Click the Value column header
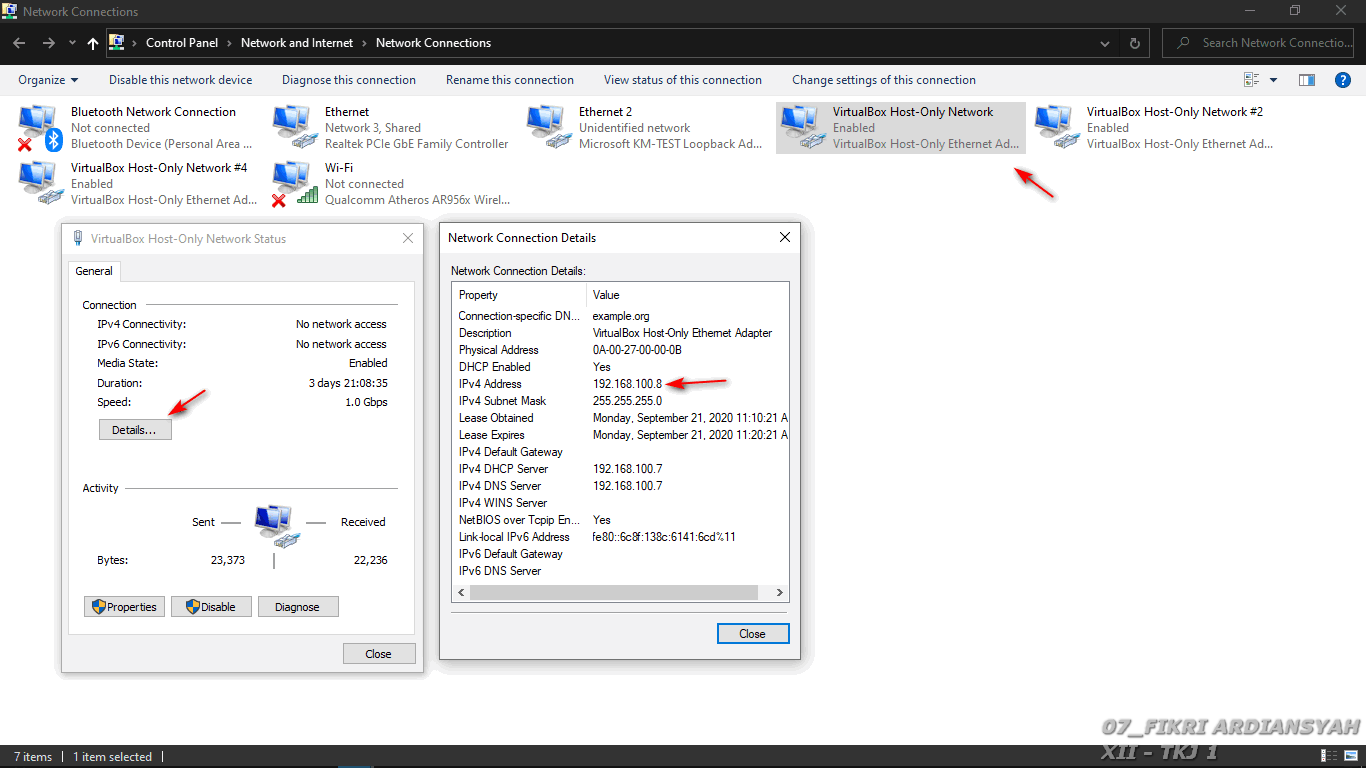This screenshot has height=768, width=1366. tap(688, 295)
